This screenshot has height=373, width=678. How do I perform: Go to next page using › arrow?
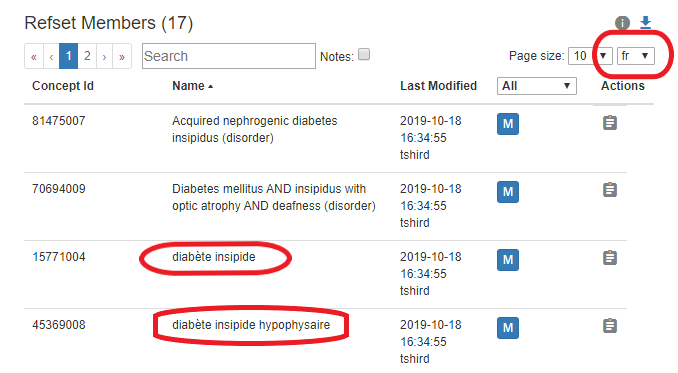[104, 56]
